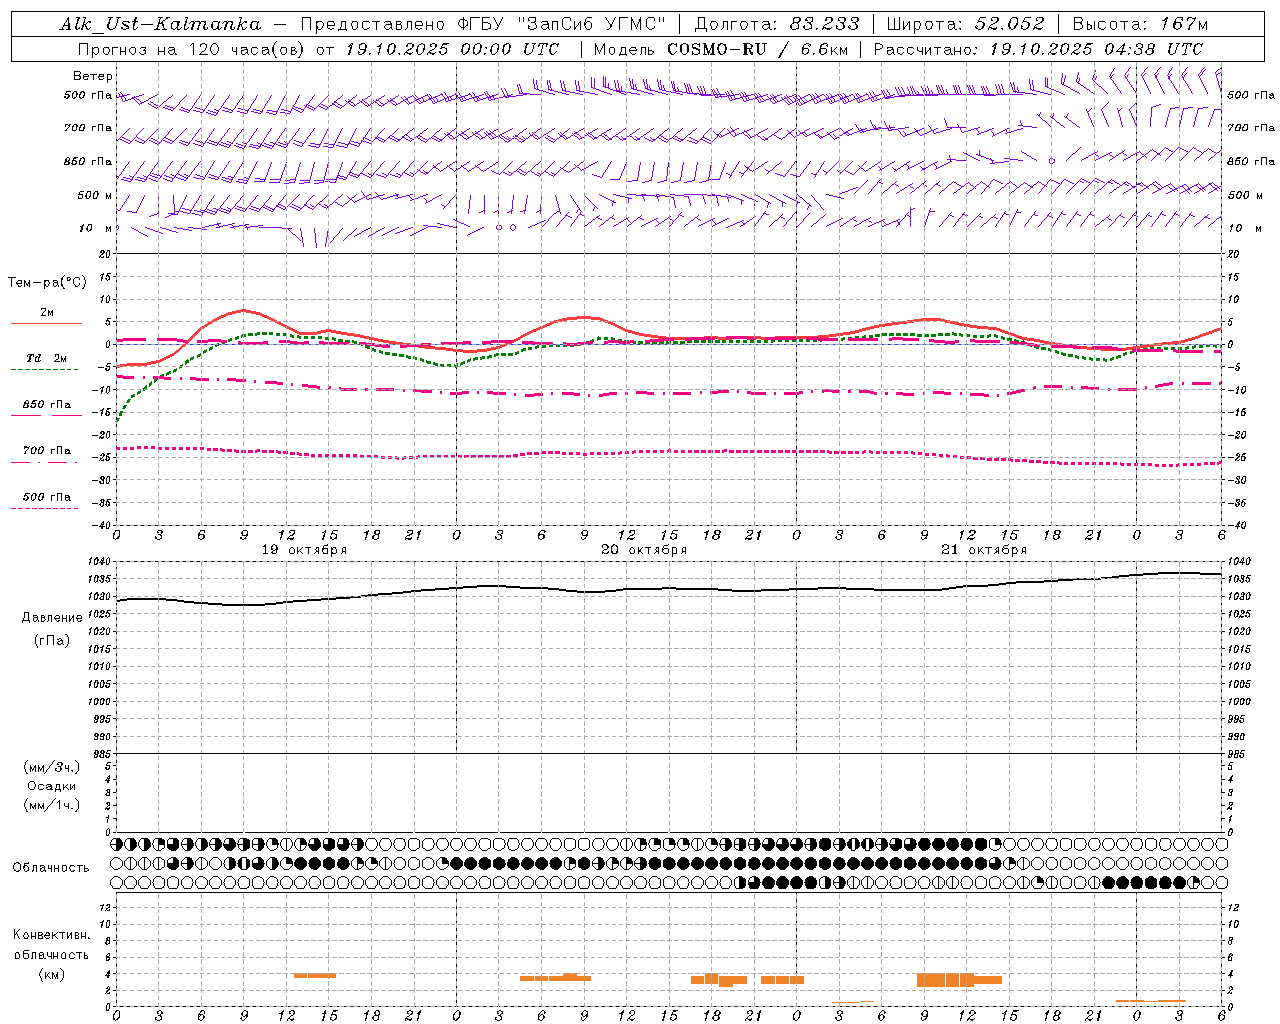Image resolution: width=1280 pixels, height=1024 pixels.
Task: Click the '(мм/3ч.)' precipitation unit label
Action: click(52, 767)
